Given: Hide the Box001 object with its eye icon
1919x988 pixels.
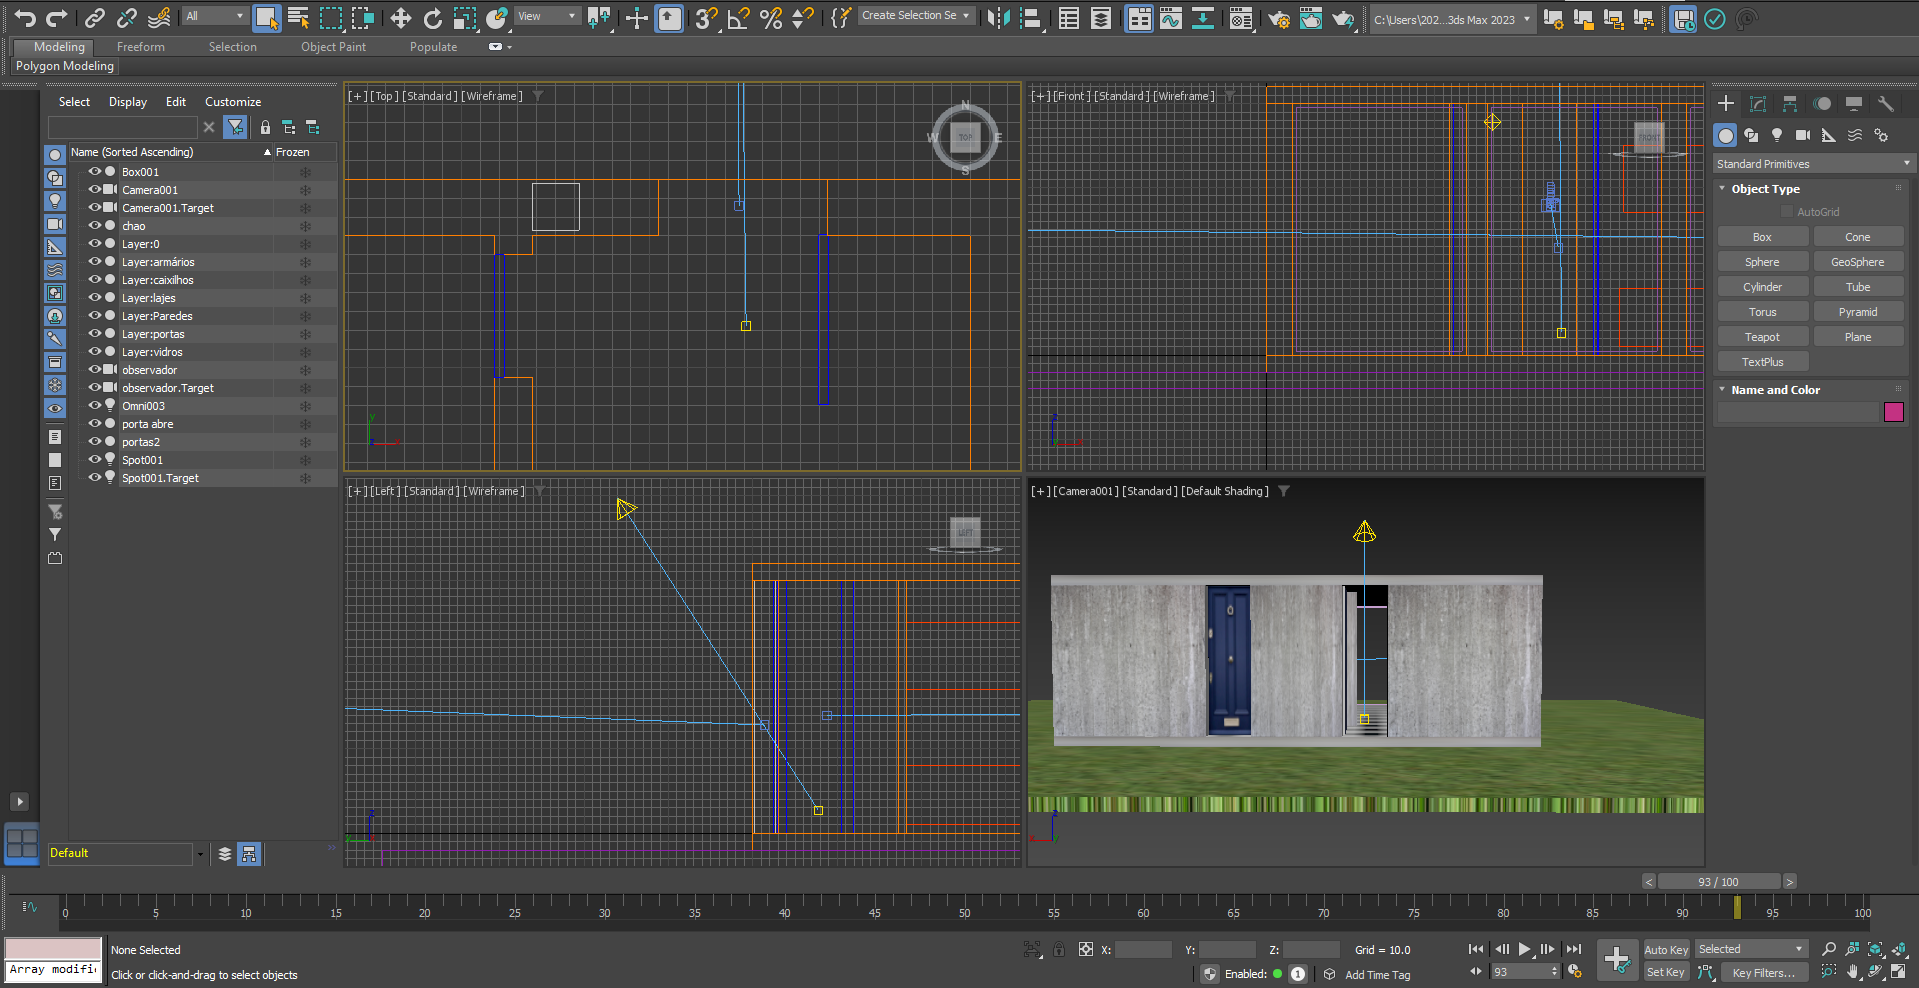Looking at the screenshot, I should tap(95, 172).
